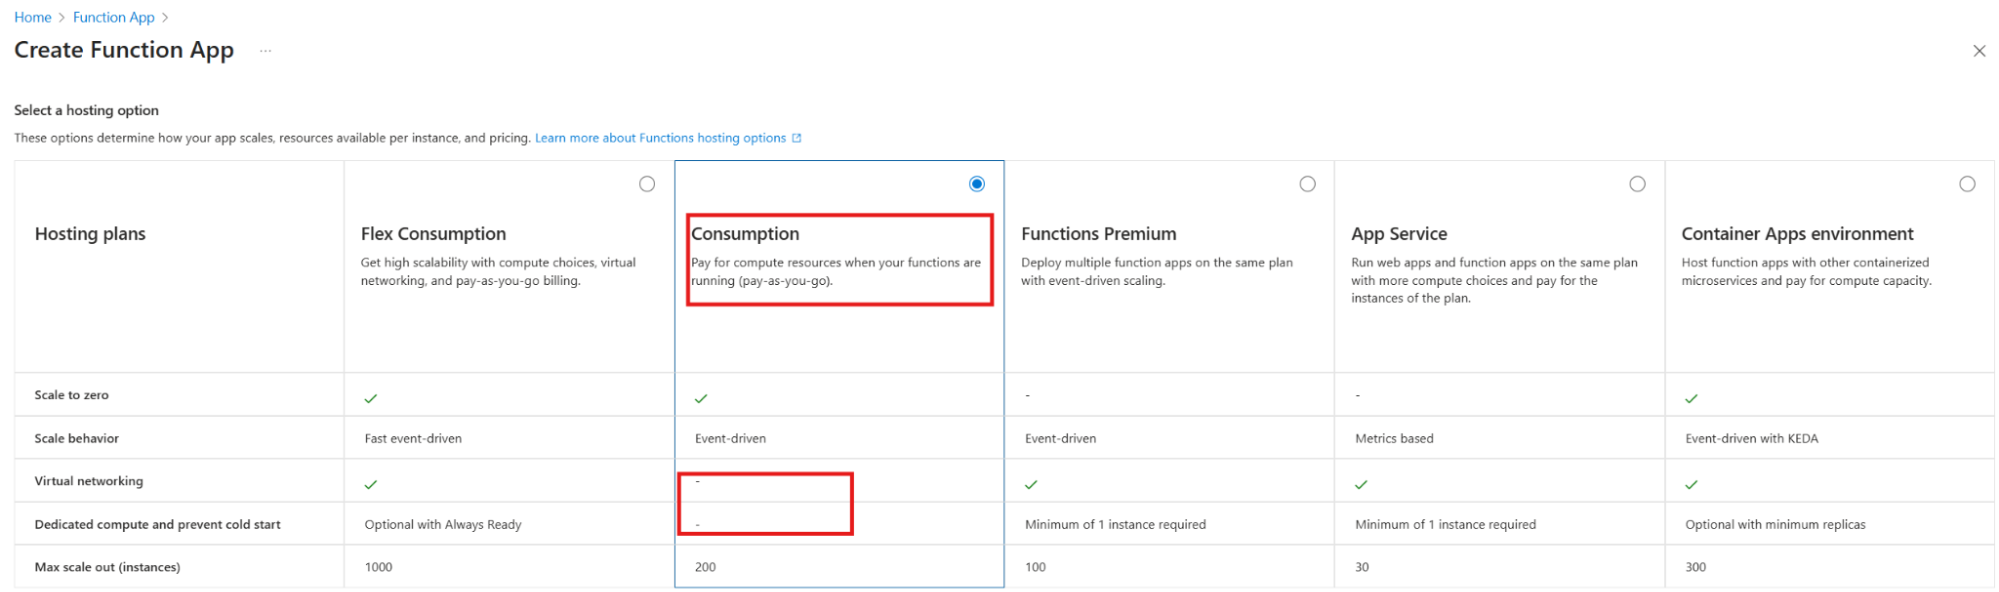Choose the App Service radio button
The image size is (1999, 592).
click(x=1637, y=184)
